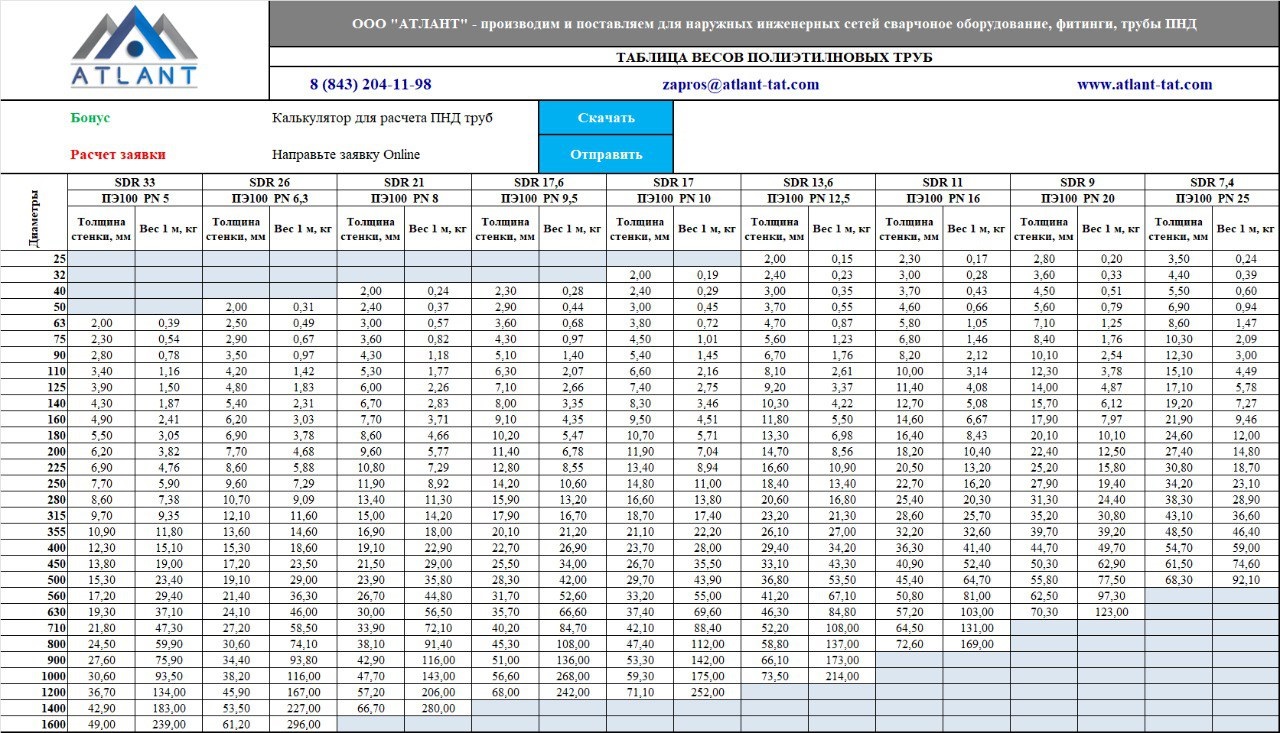Select the SDR 7,4 column header

click(1212, 182)
